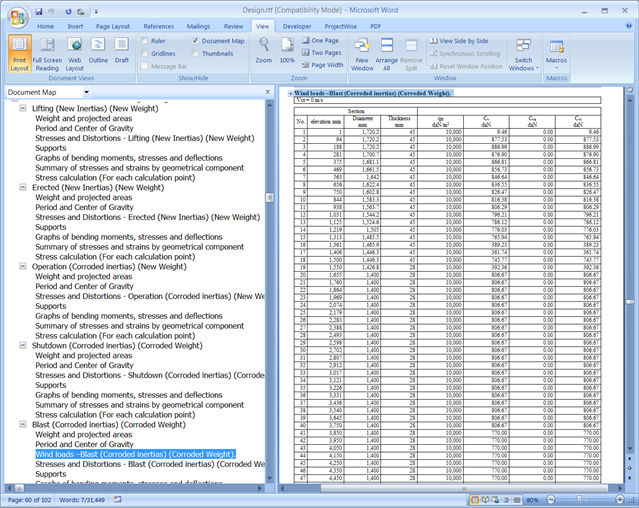Enable the Ruler checkbox
Image resolution: width=639 pixels, height=508 pixels.
144,41
